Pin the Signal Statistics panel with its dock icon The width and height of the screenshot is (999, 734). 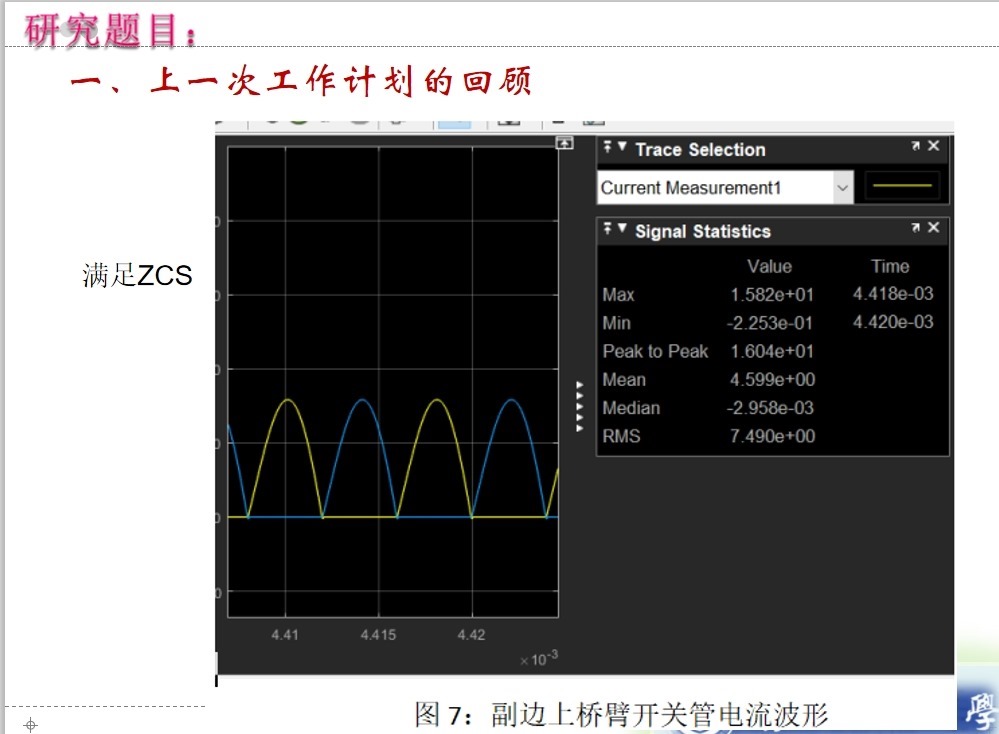(608, 229)
